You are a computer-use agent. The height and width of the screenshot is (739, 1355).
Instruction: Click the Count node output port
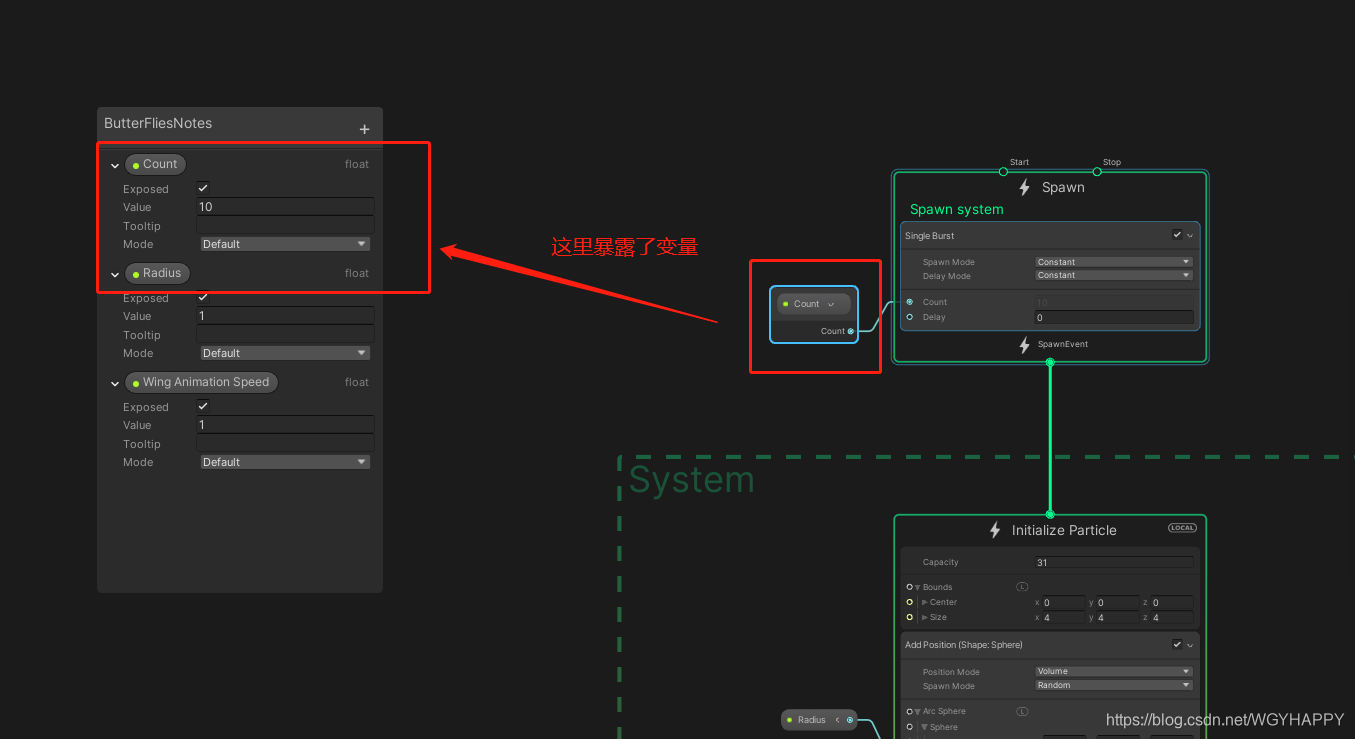(851, 331)
